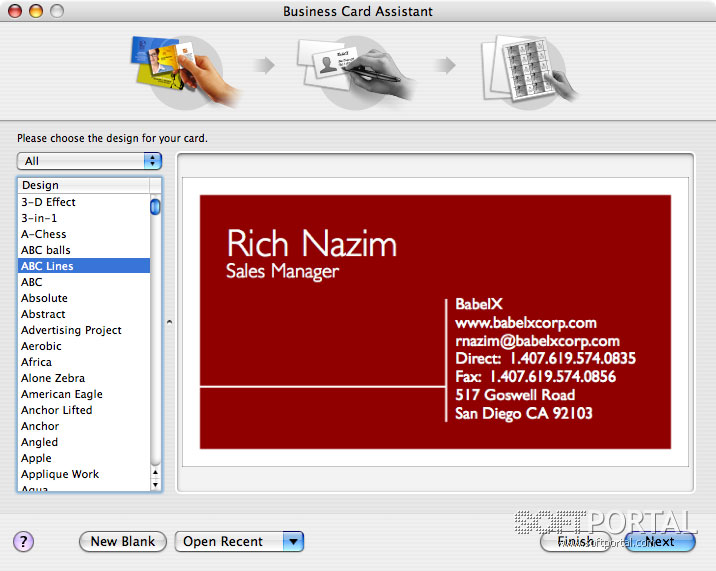Select the Aerobic design

coord(84,346)
